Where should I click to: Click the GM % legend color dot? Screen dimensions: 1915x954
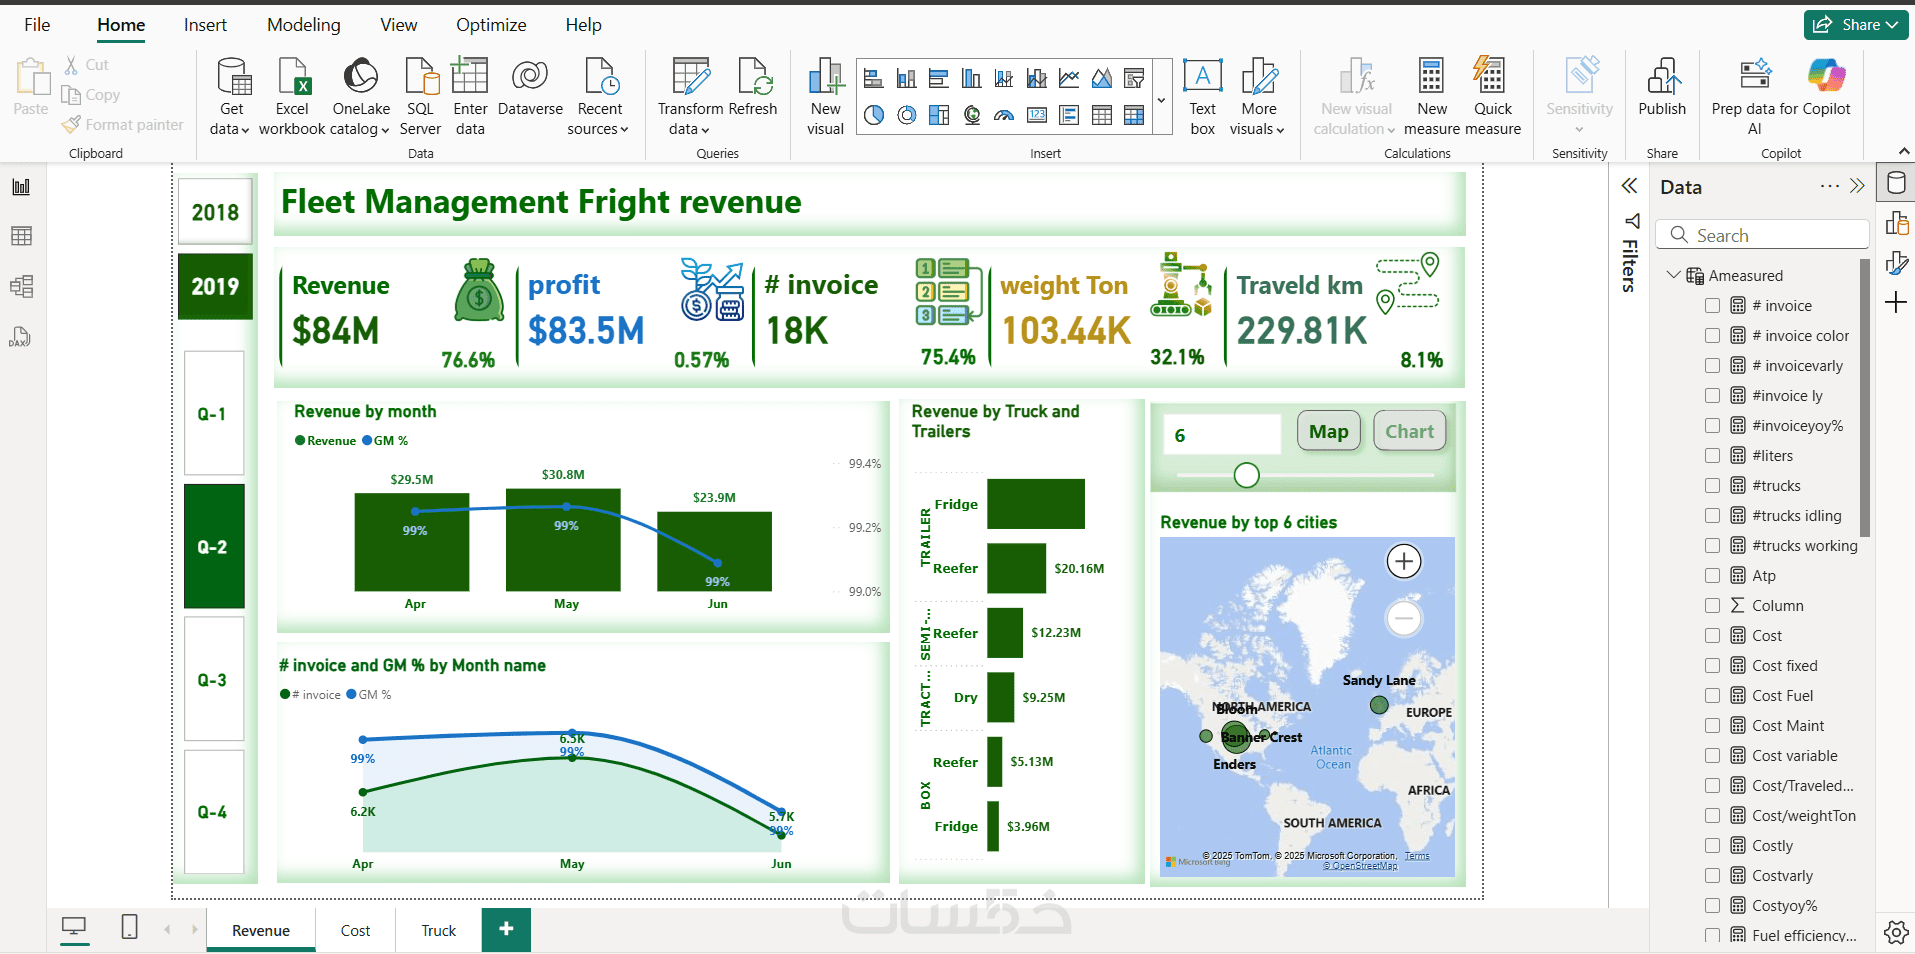click(x=367, y=441)
